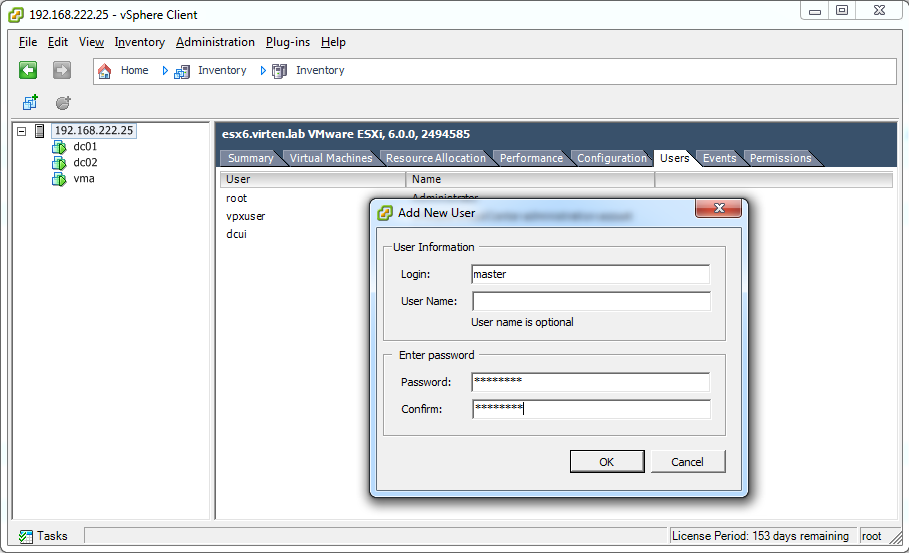The image size is (909, 553).
Task: Select dc02 in inventory tree
Action: pyautogui.click(x=85, y=163)
